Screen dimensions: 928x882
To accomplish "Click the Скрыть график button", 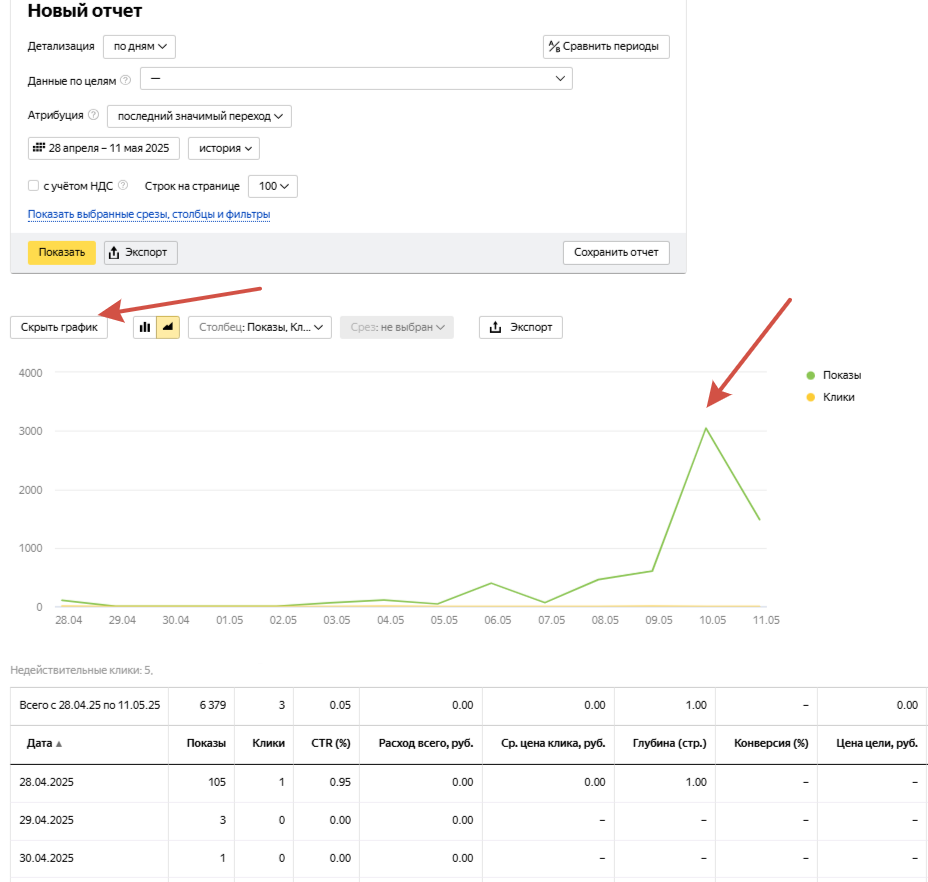I will [x=59, y=327].
